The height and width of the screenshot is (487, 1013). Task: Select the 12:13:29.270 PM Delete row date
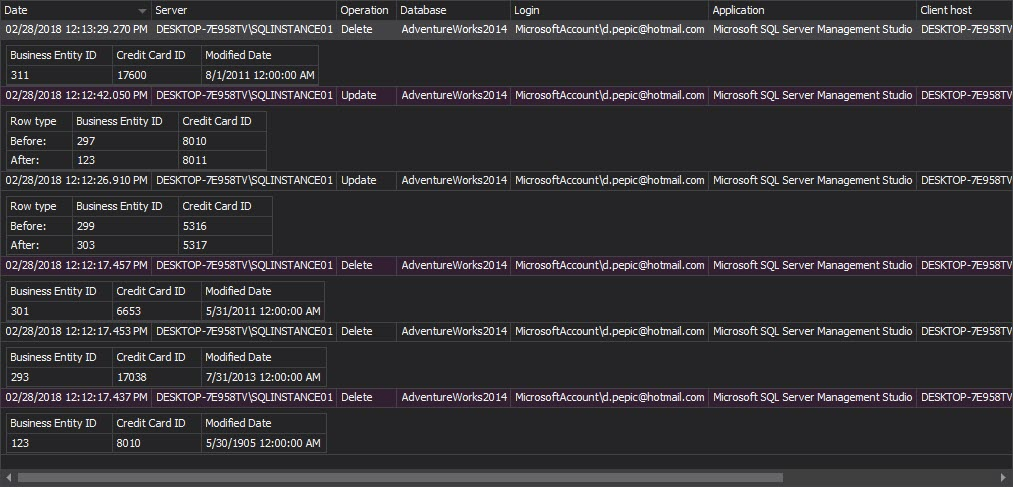pos(76,29)
